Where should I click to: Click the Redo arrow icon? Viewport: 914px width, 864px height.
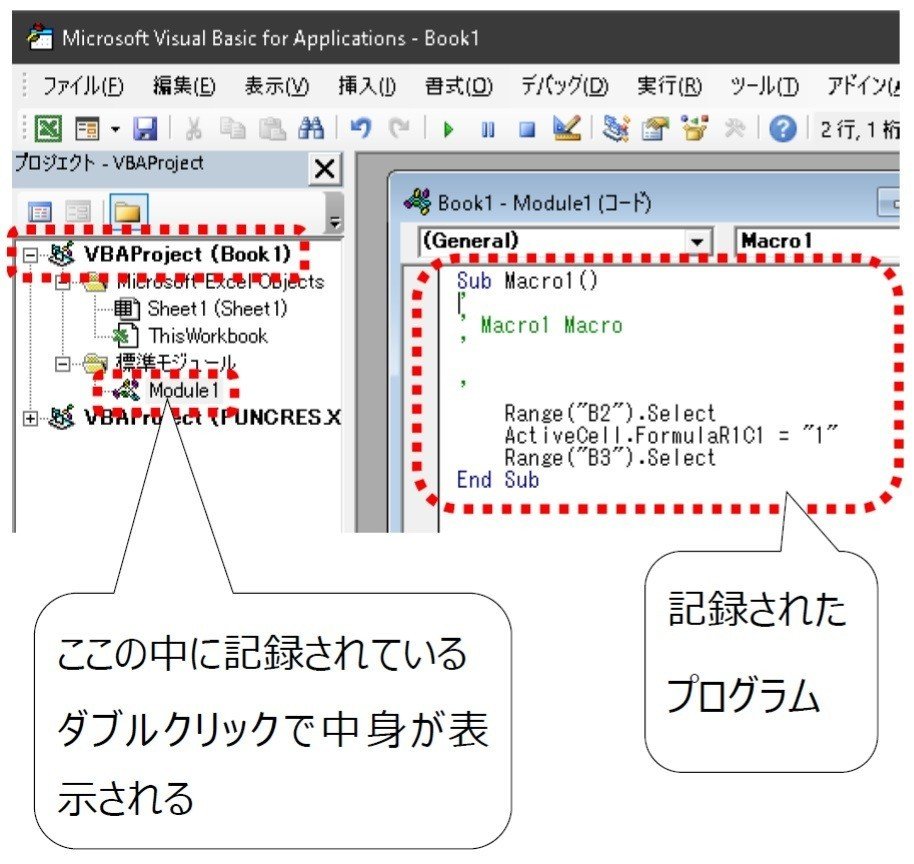click(x=399, y=128)
